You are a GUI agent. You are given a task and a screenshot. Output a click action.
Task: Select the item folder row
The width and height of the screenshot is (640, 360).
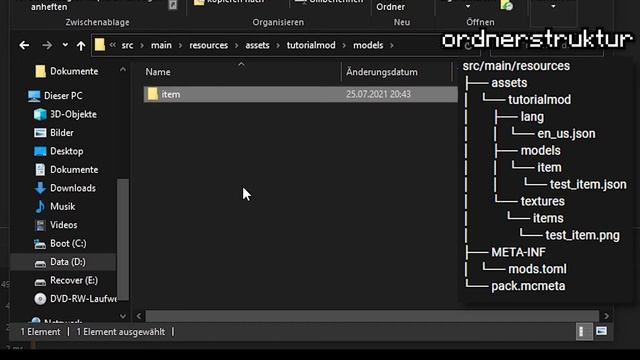300,94
